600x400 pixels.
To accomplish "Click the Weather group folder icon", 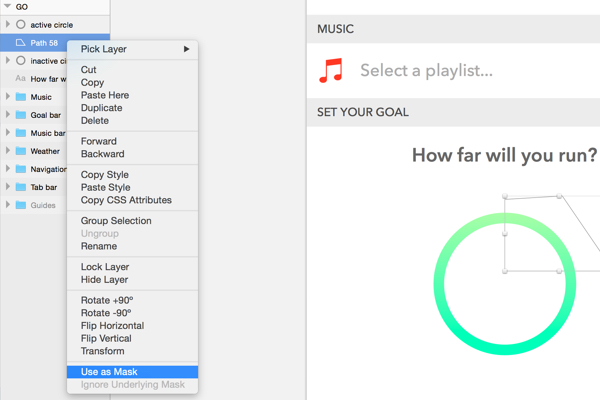I will tap(21, 150).
